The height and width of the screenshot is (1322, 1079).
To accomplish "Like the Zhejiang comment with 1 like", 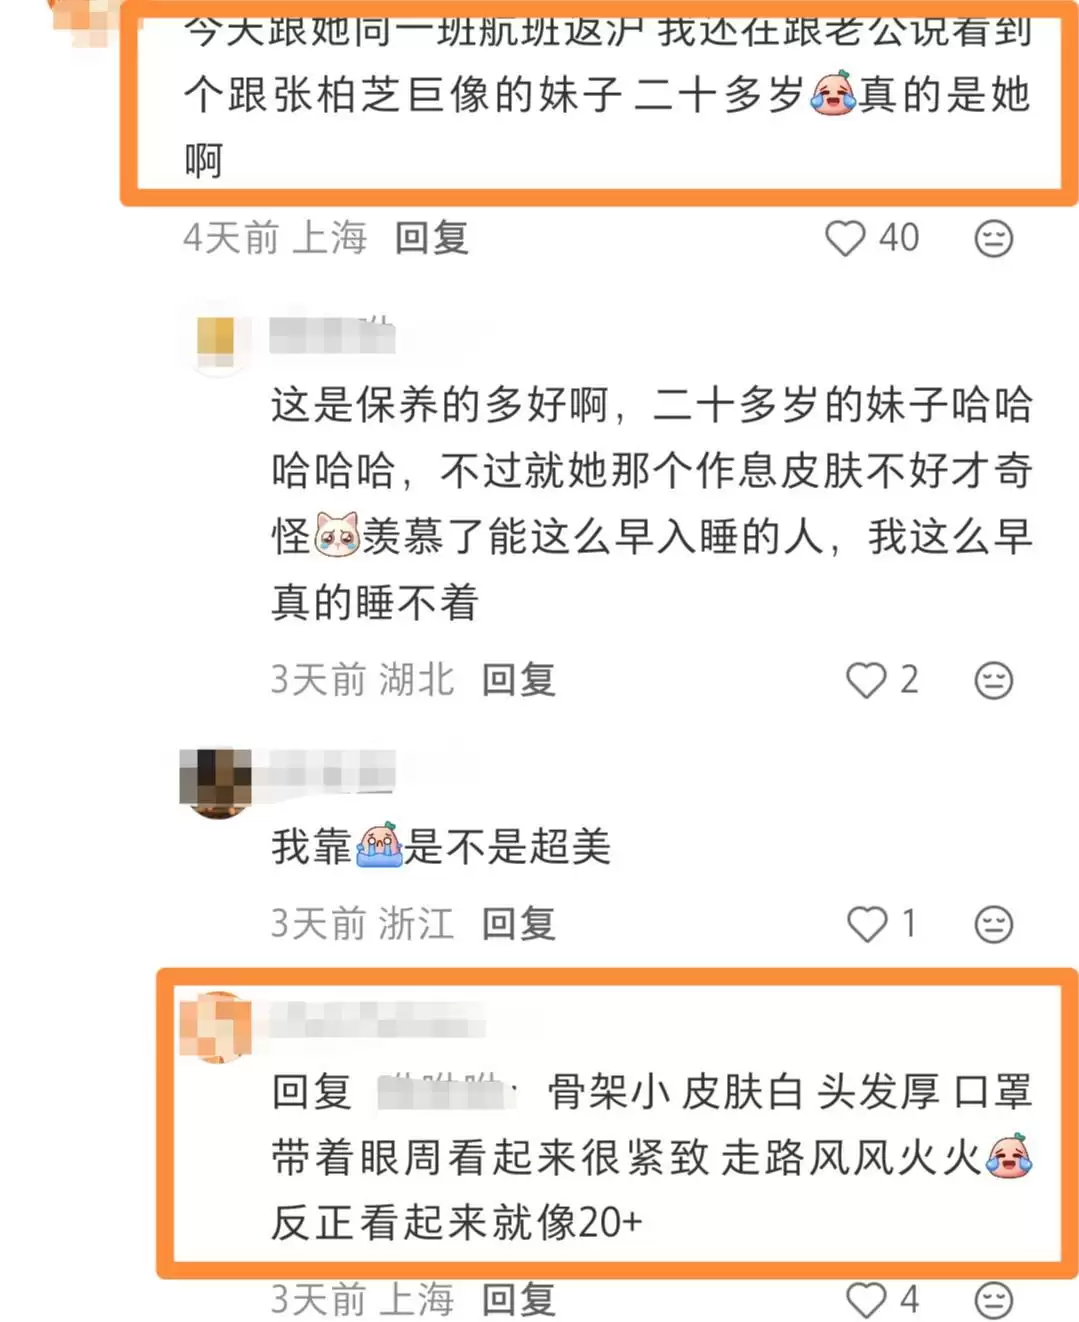I will click(x=867, y=924).
